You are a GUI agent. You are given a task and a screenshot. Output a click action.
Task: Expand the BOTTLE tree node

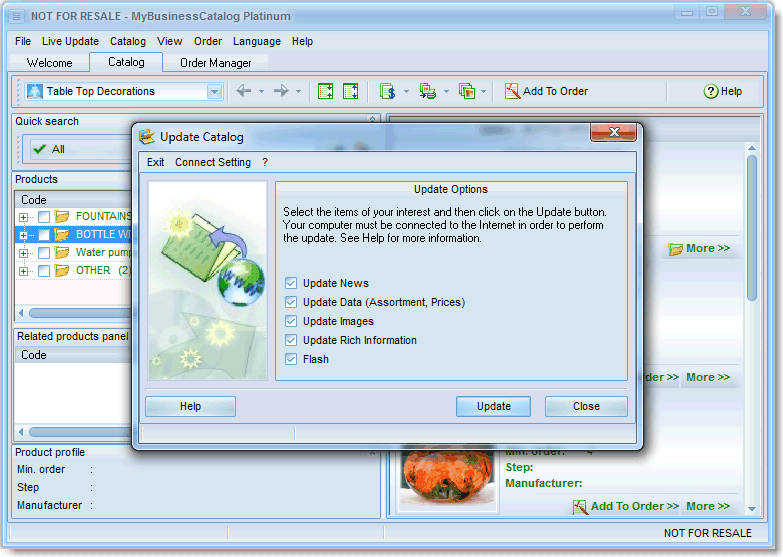[23, 235]
